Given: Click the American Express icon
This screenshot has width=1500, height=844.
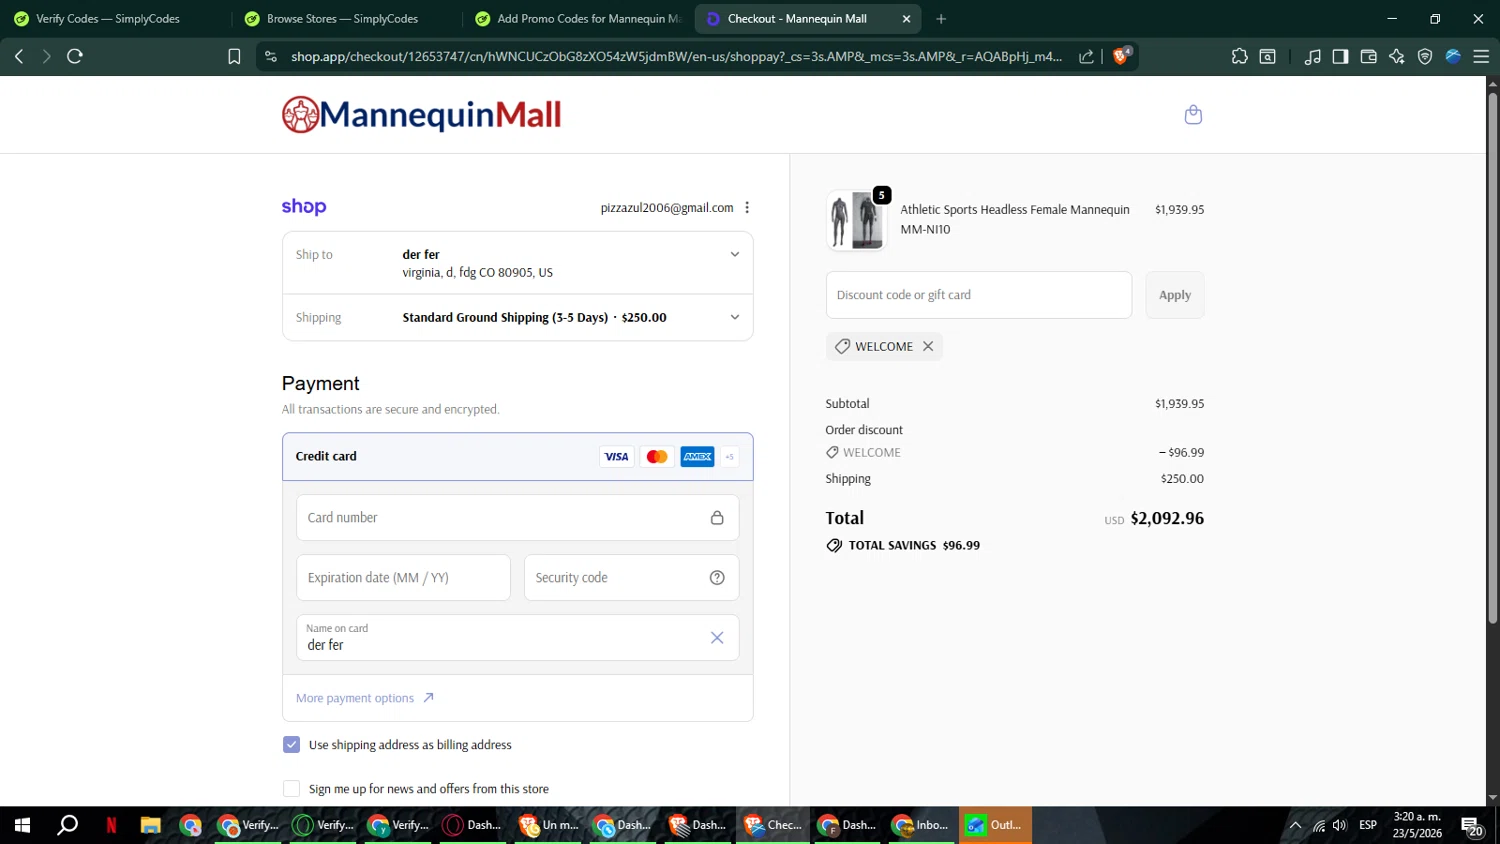Looking at the screenshot, I should pyautogui.click(x=697, y=457).
